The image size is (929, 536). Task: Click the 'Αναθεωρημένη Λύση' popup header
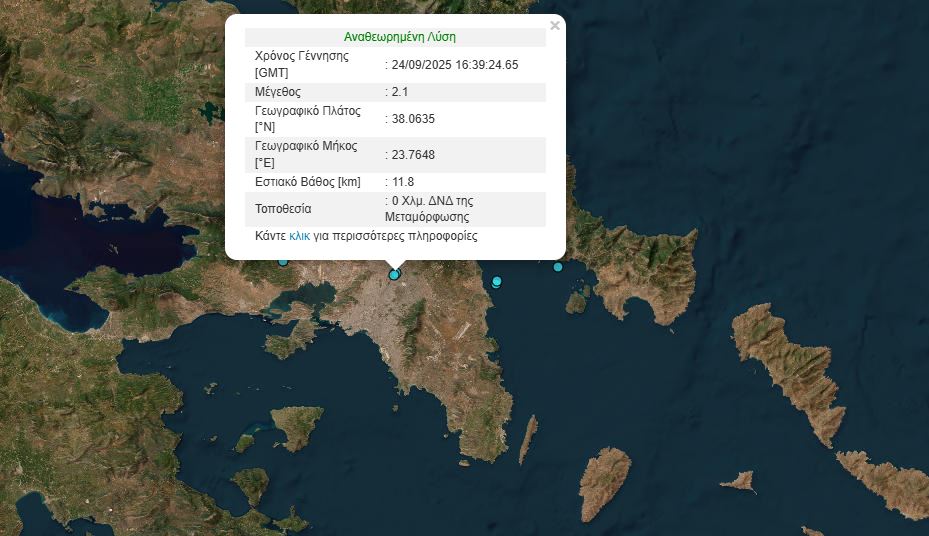pyautogui.click(x=399, y=37)
